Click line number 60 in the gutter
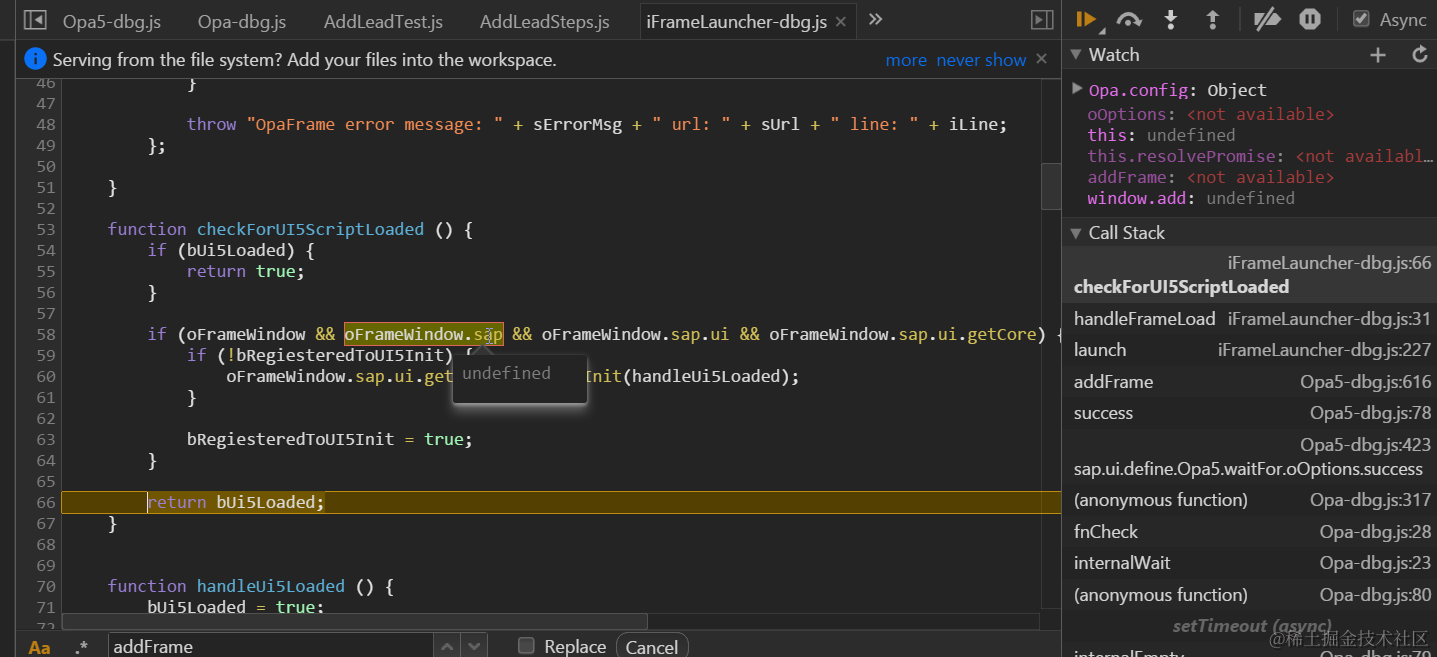 [45, 376]
